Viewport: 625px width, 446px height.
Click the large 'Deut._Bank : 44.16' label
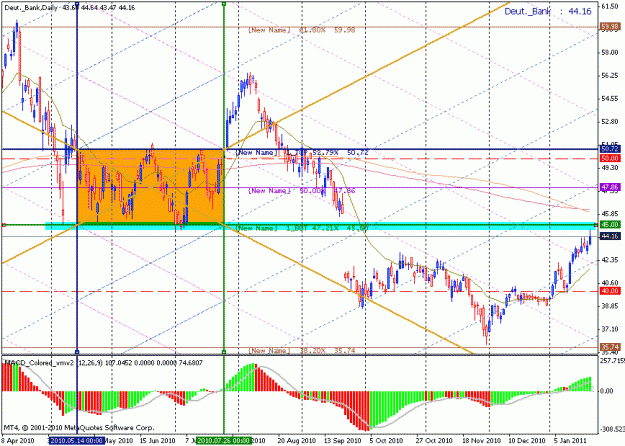click(548, 12)
